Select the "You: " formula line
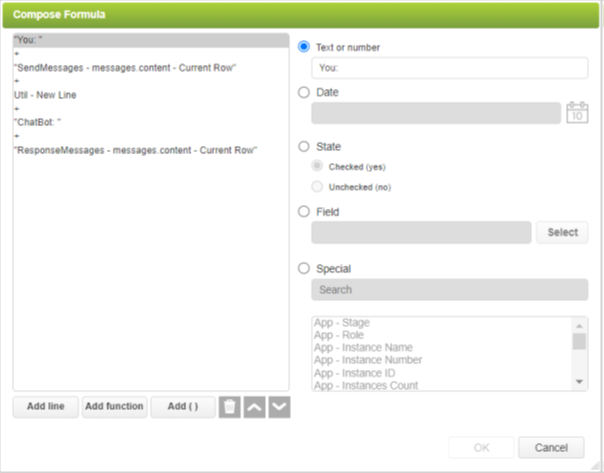Viewport: 604px width, 473px height. point(151,40)
